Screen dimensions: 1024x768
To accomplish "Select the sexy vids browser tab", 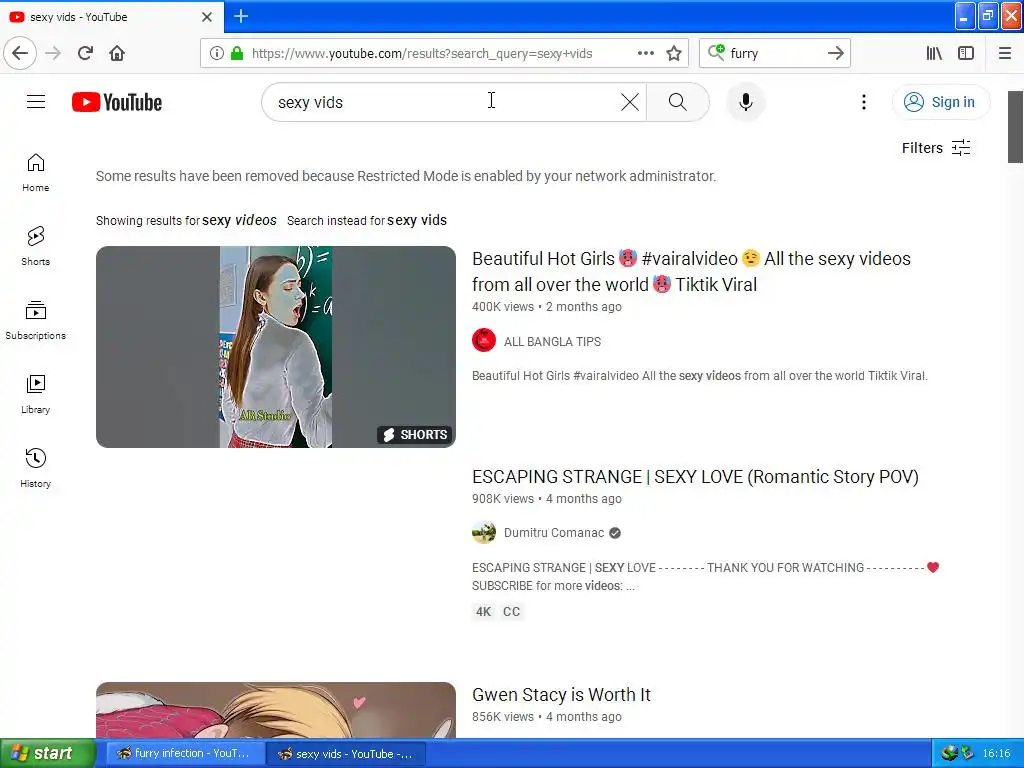I will [x=111, y=17].
